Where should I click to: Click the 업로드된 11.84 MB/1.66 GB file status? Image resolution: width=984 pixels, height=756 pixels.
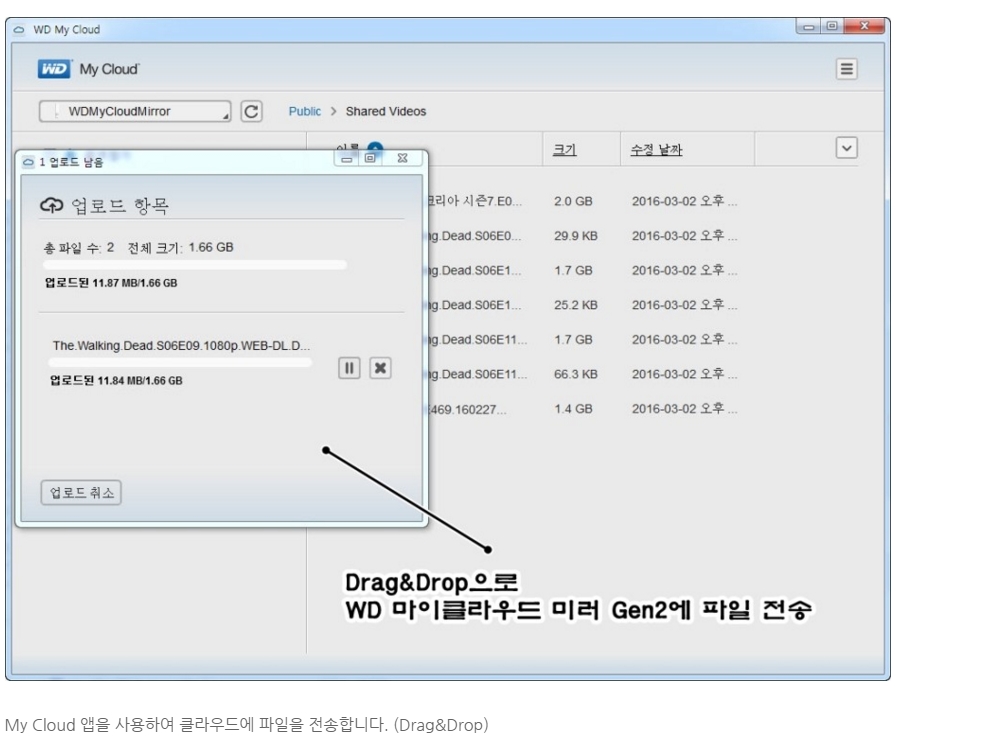[116, 381]
